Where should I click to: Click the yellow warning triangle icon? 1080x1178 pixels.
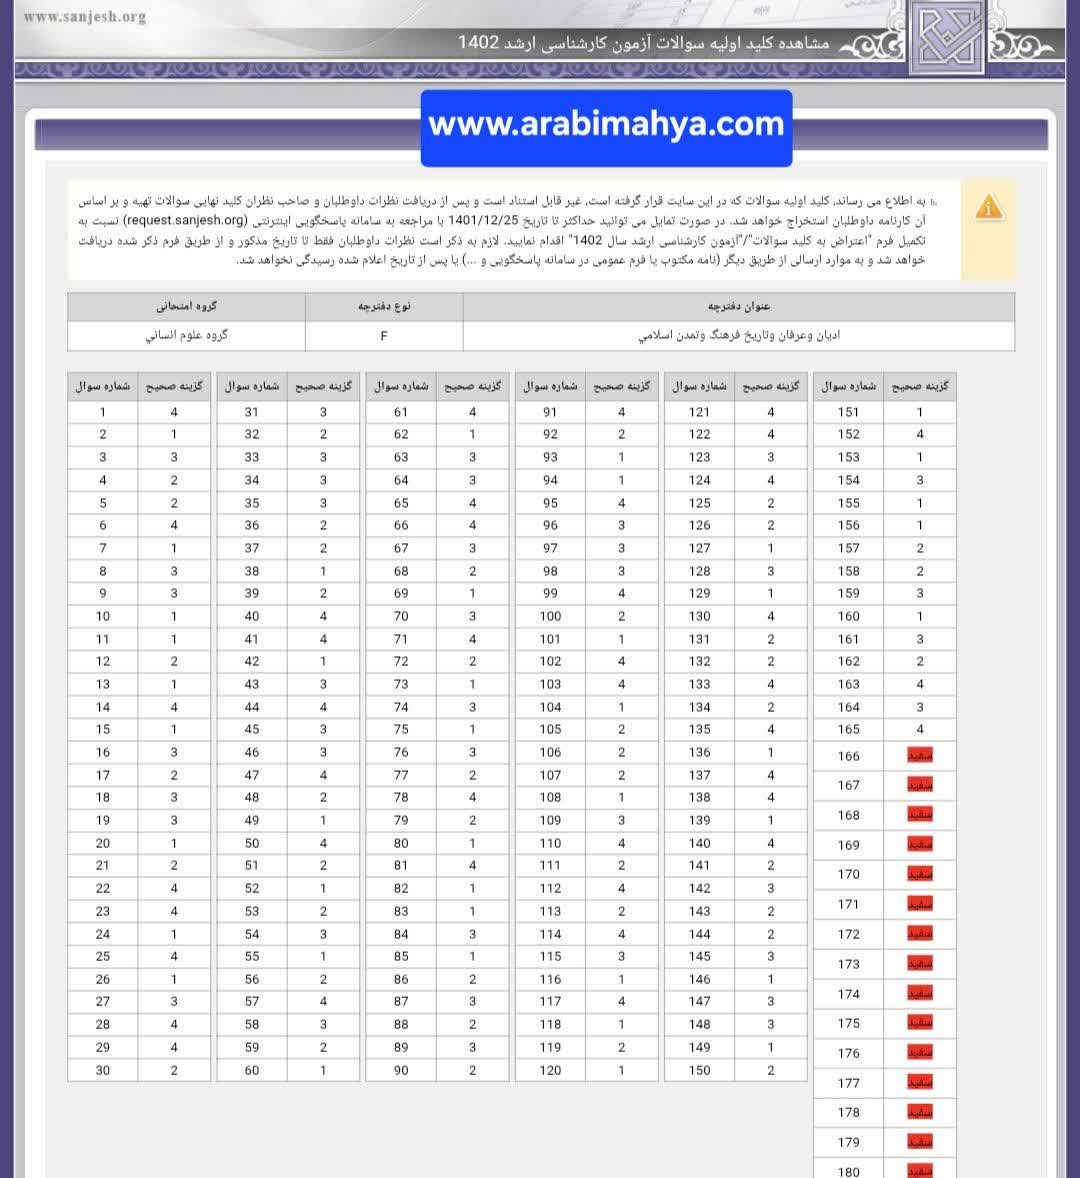(988, 207)
